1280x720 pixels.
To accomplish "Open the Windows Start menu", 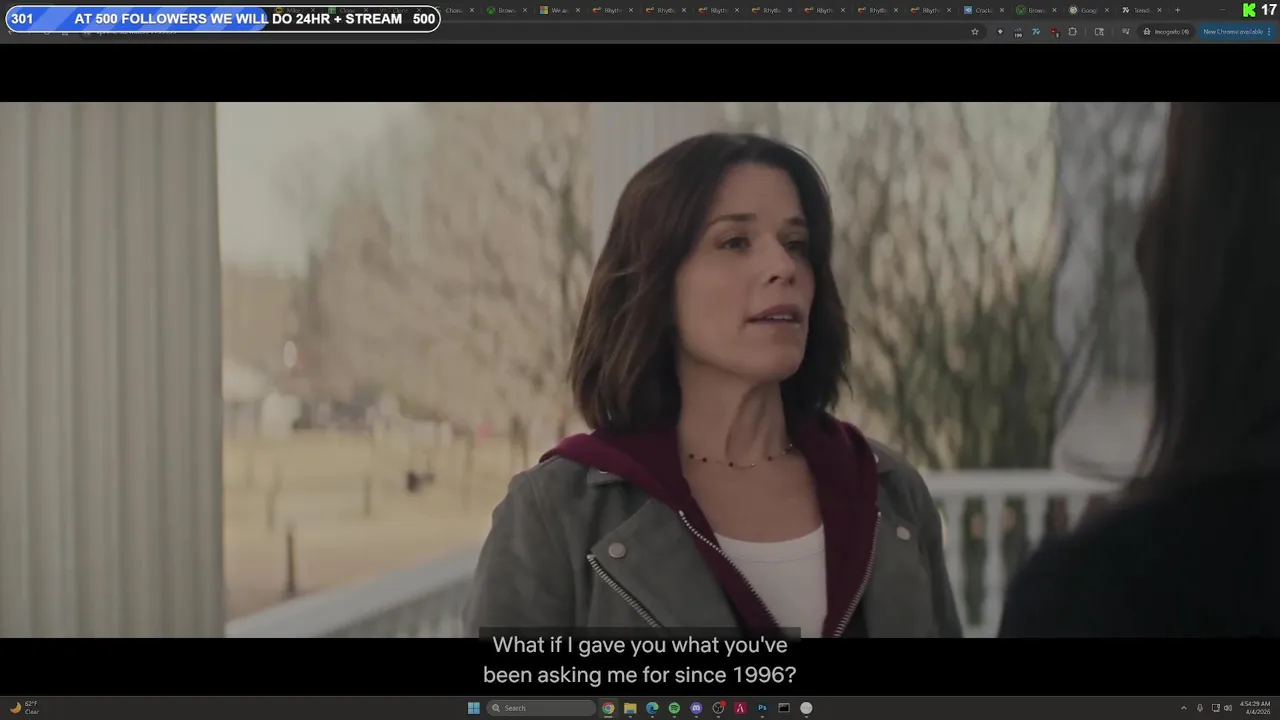I will pyautogui.click(x=474, y=708).
